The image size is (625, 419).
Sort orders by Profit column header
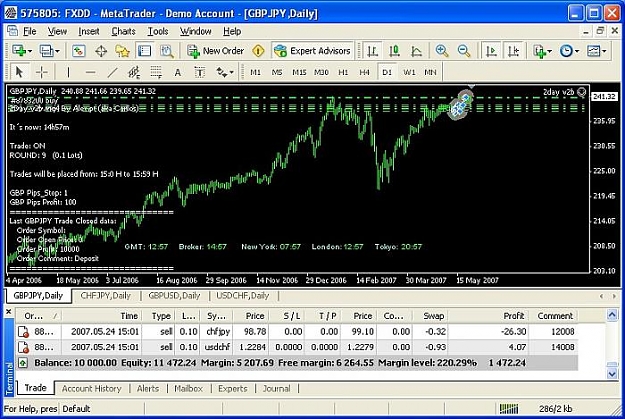coord(487,316)
